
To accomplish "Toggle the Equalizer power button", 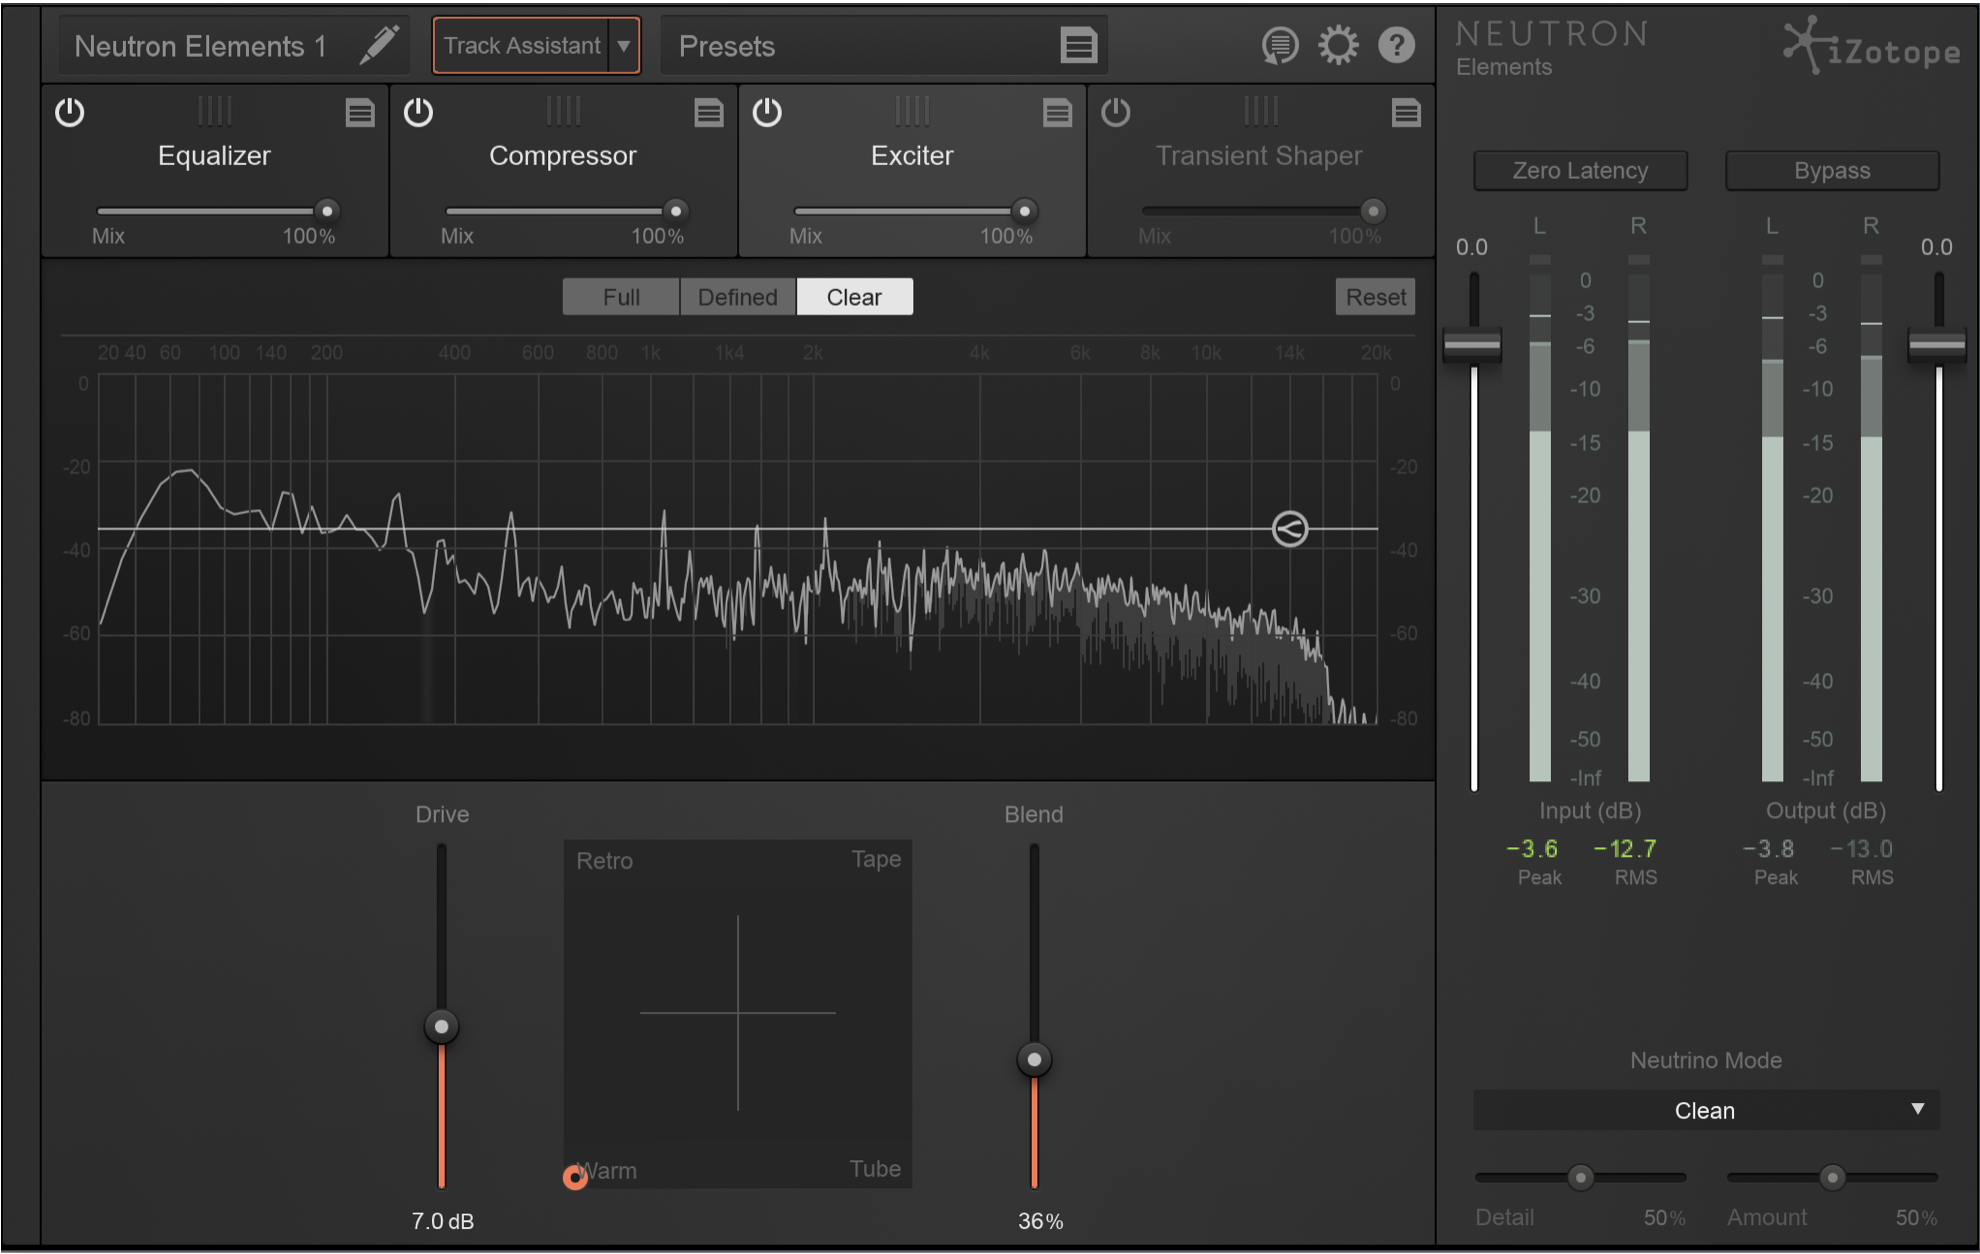I will point(69,112).
